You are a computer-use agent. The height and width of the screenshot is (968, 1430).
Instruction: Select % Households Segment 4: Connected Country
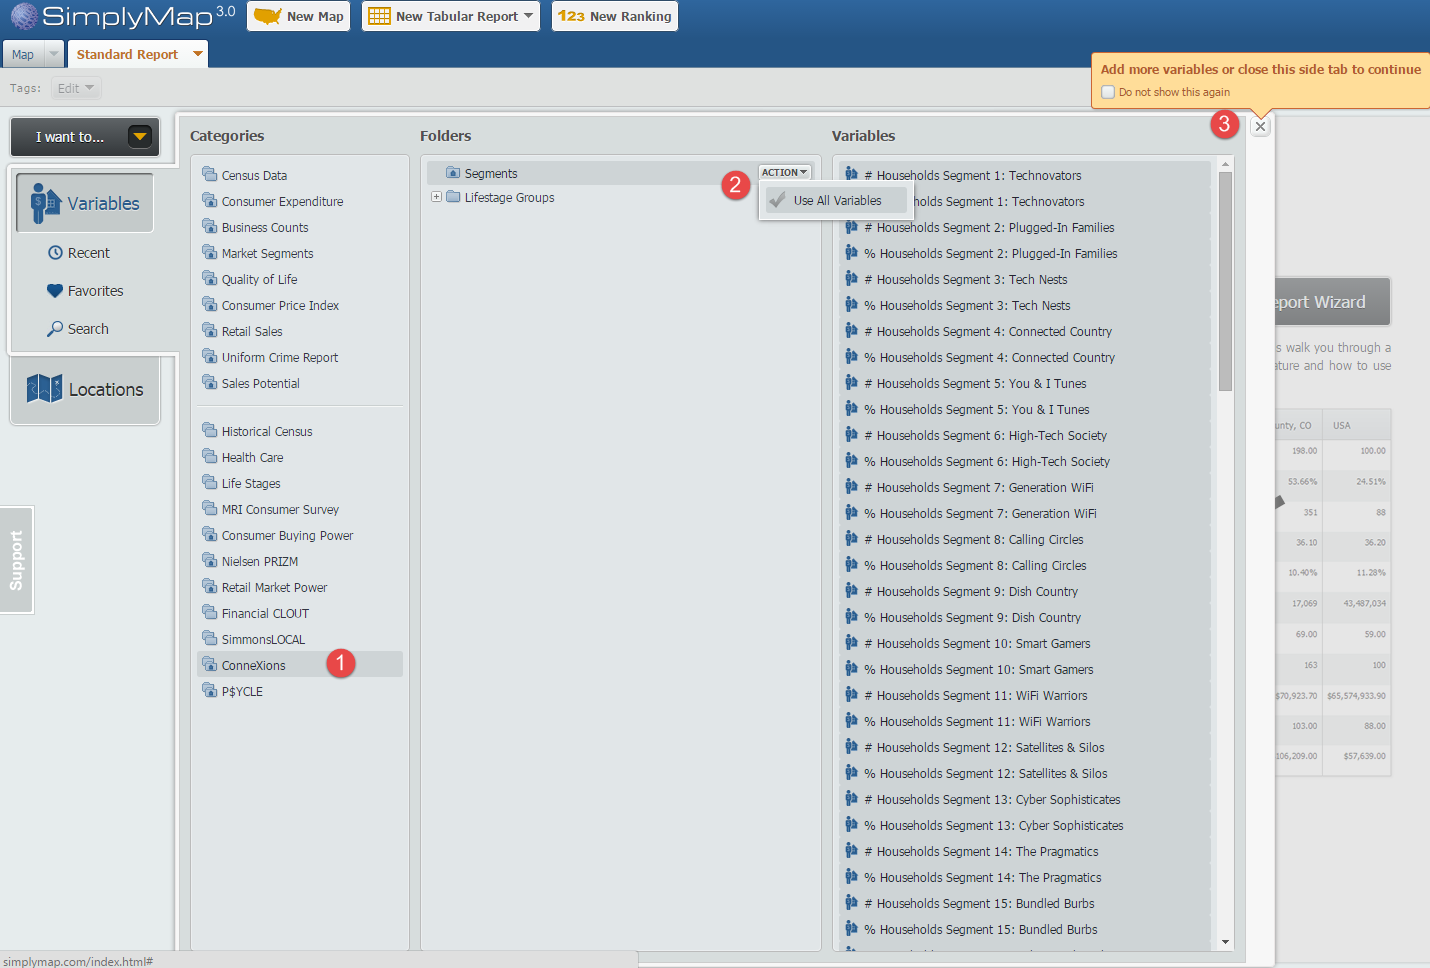[x=1025, y=357]
